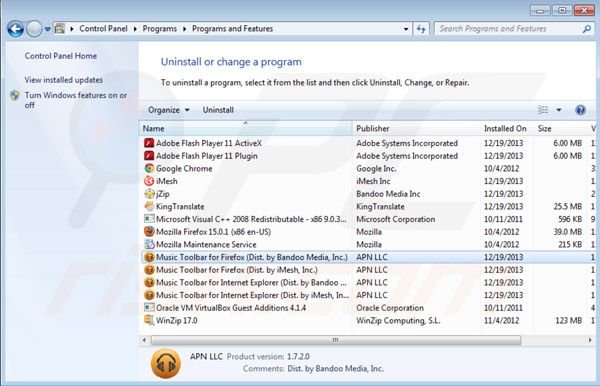The height and width of the screenshot is (386, 600).
Task: Click the horizontal scrollbar thumb
Action: point(336,340)
